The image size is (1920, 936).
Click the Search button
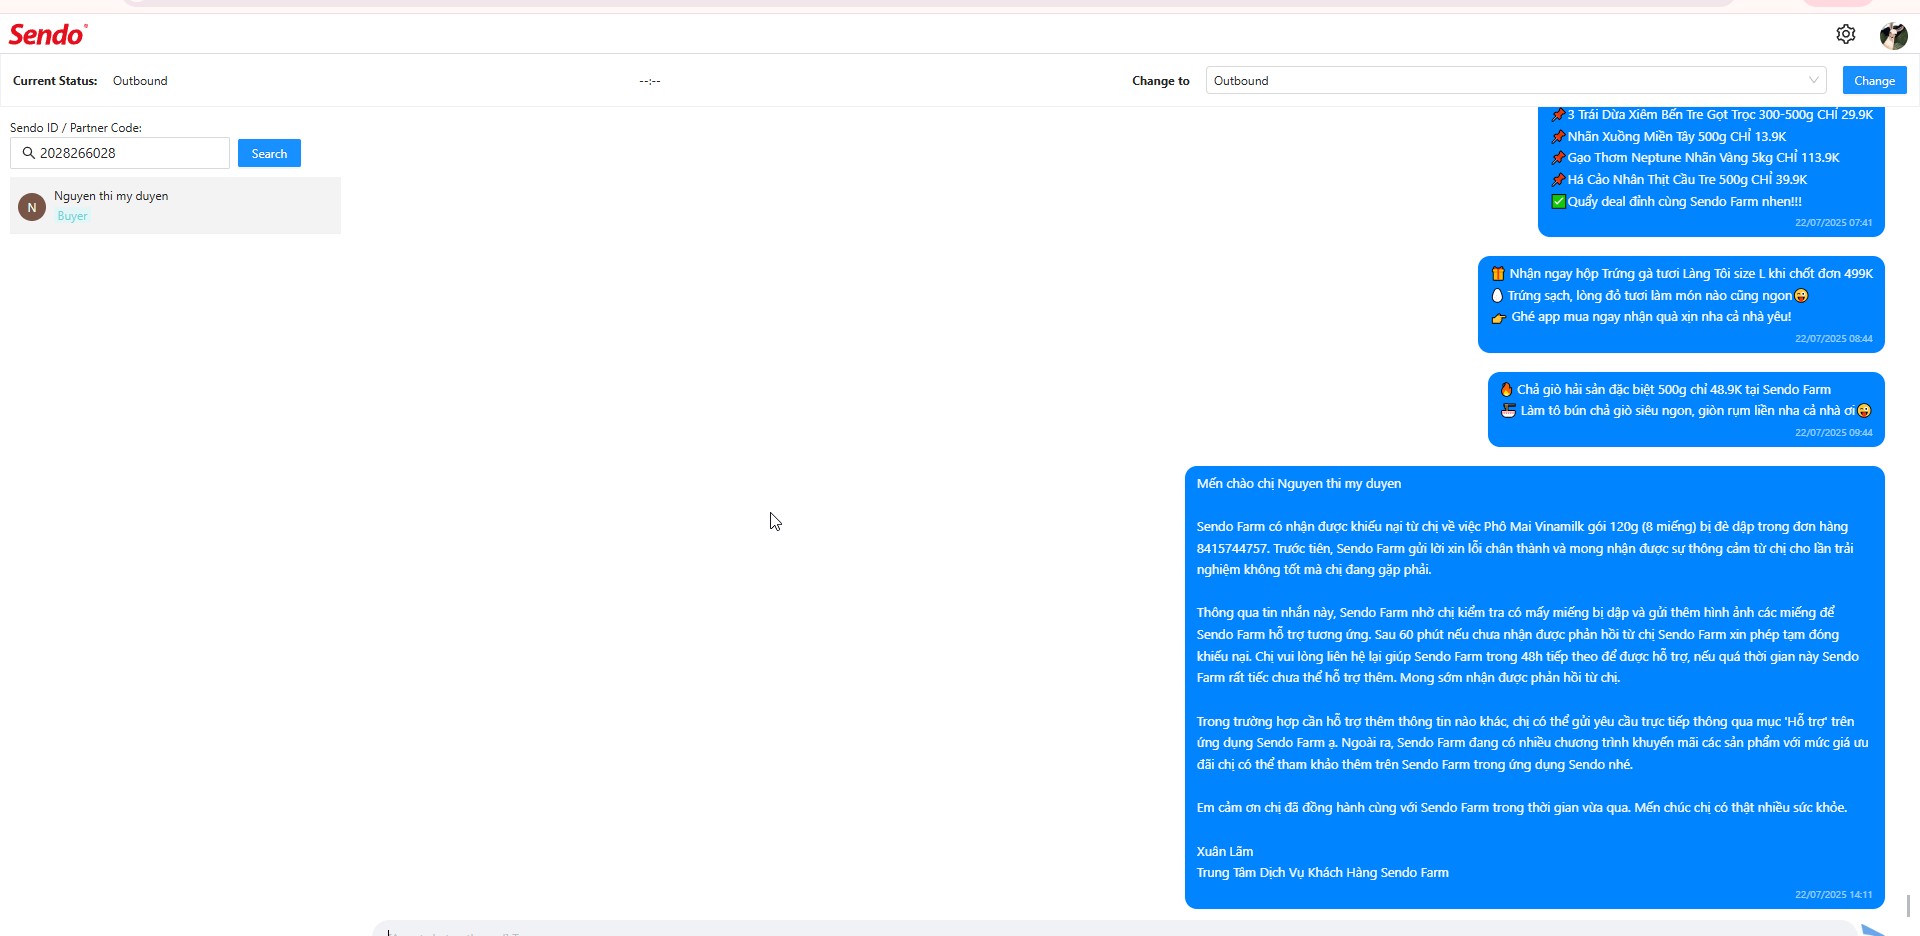(269, 153)
